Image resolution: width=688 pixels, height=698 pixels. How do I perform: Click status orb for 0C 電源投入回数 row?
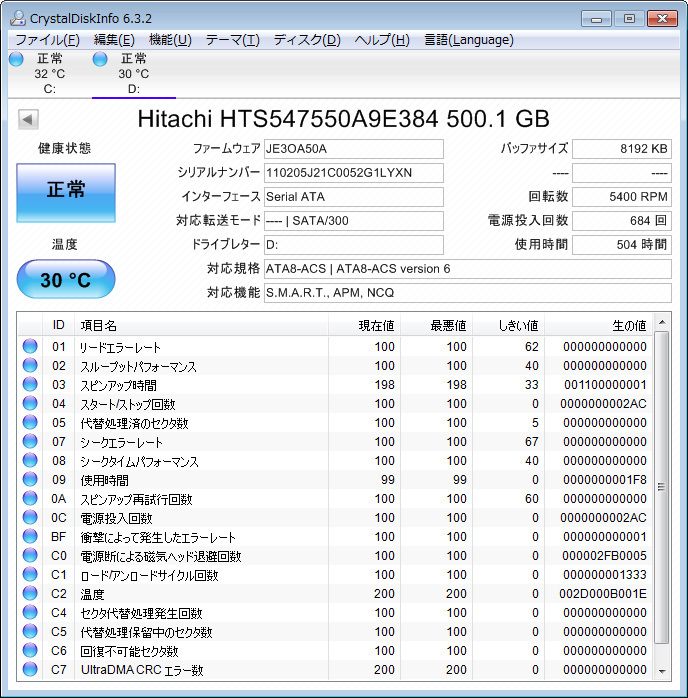click(30, 517)
